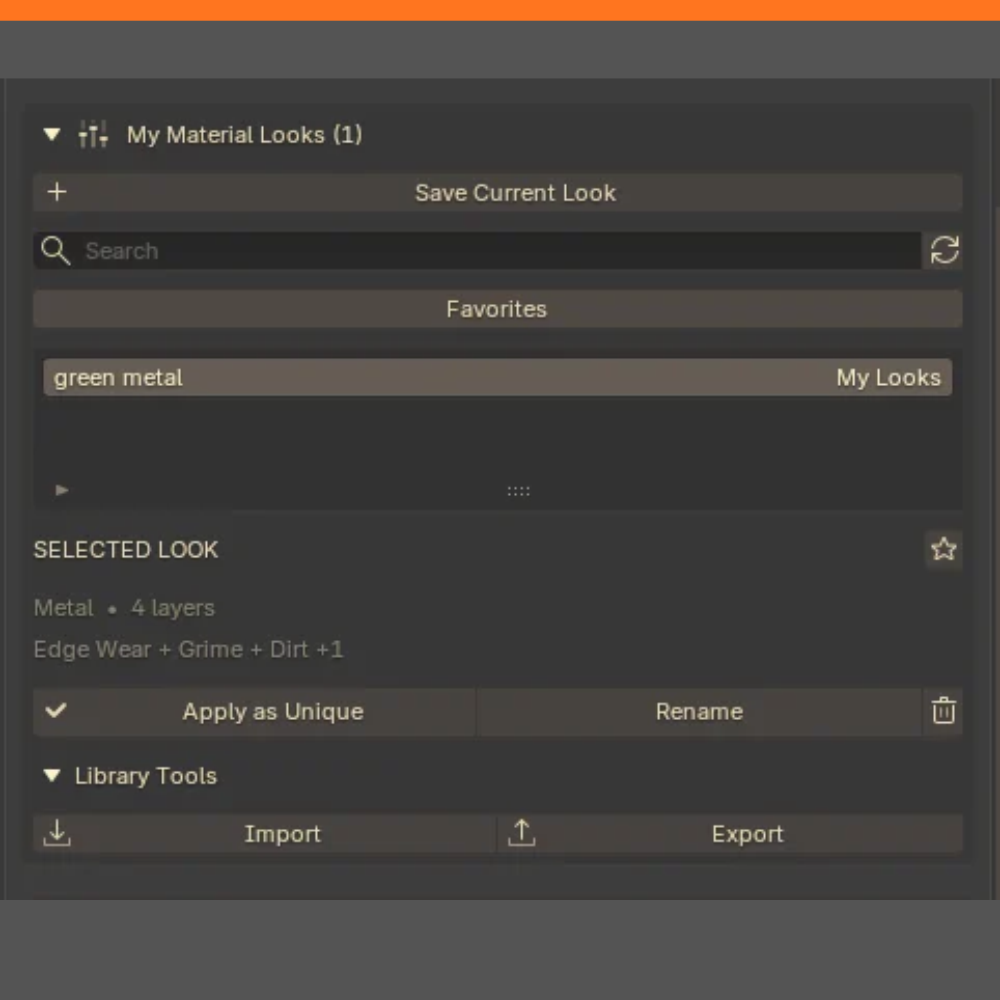Select the green metal look

[497, 378]
